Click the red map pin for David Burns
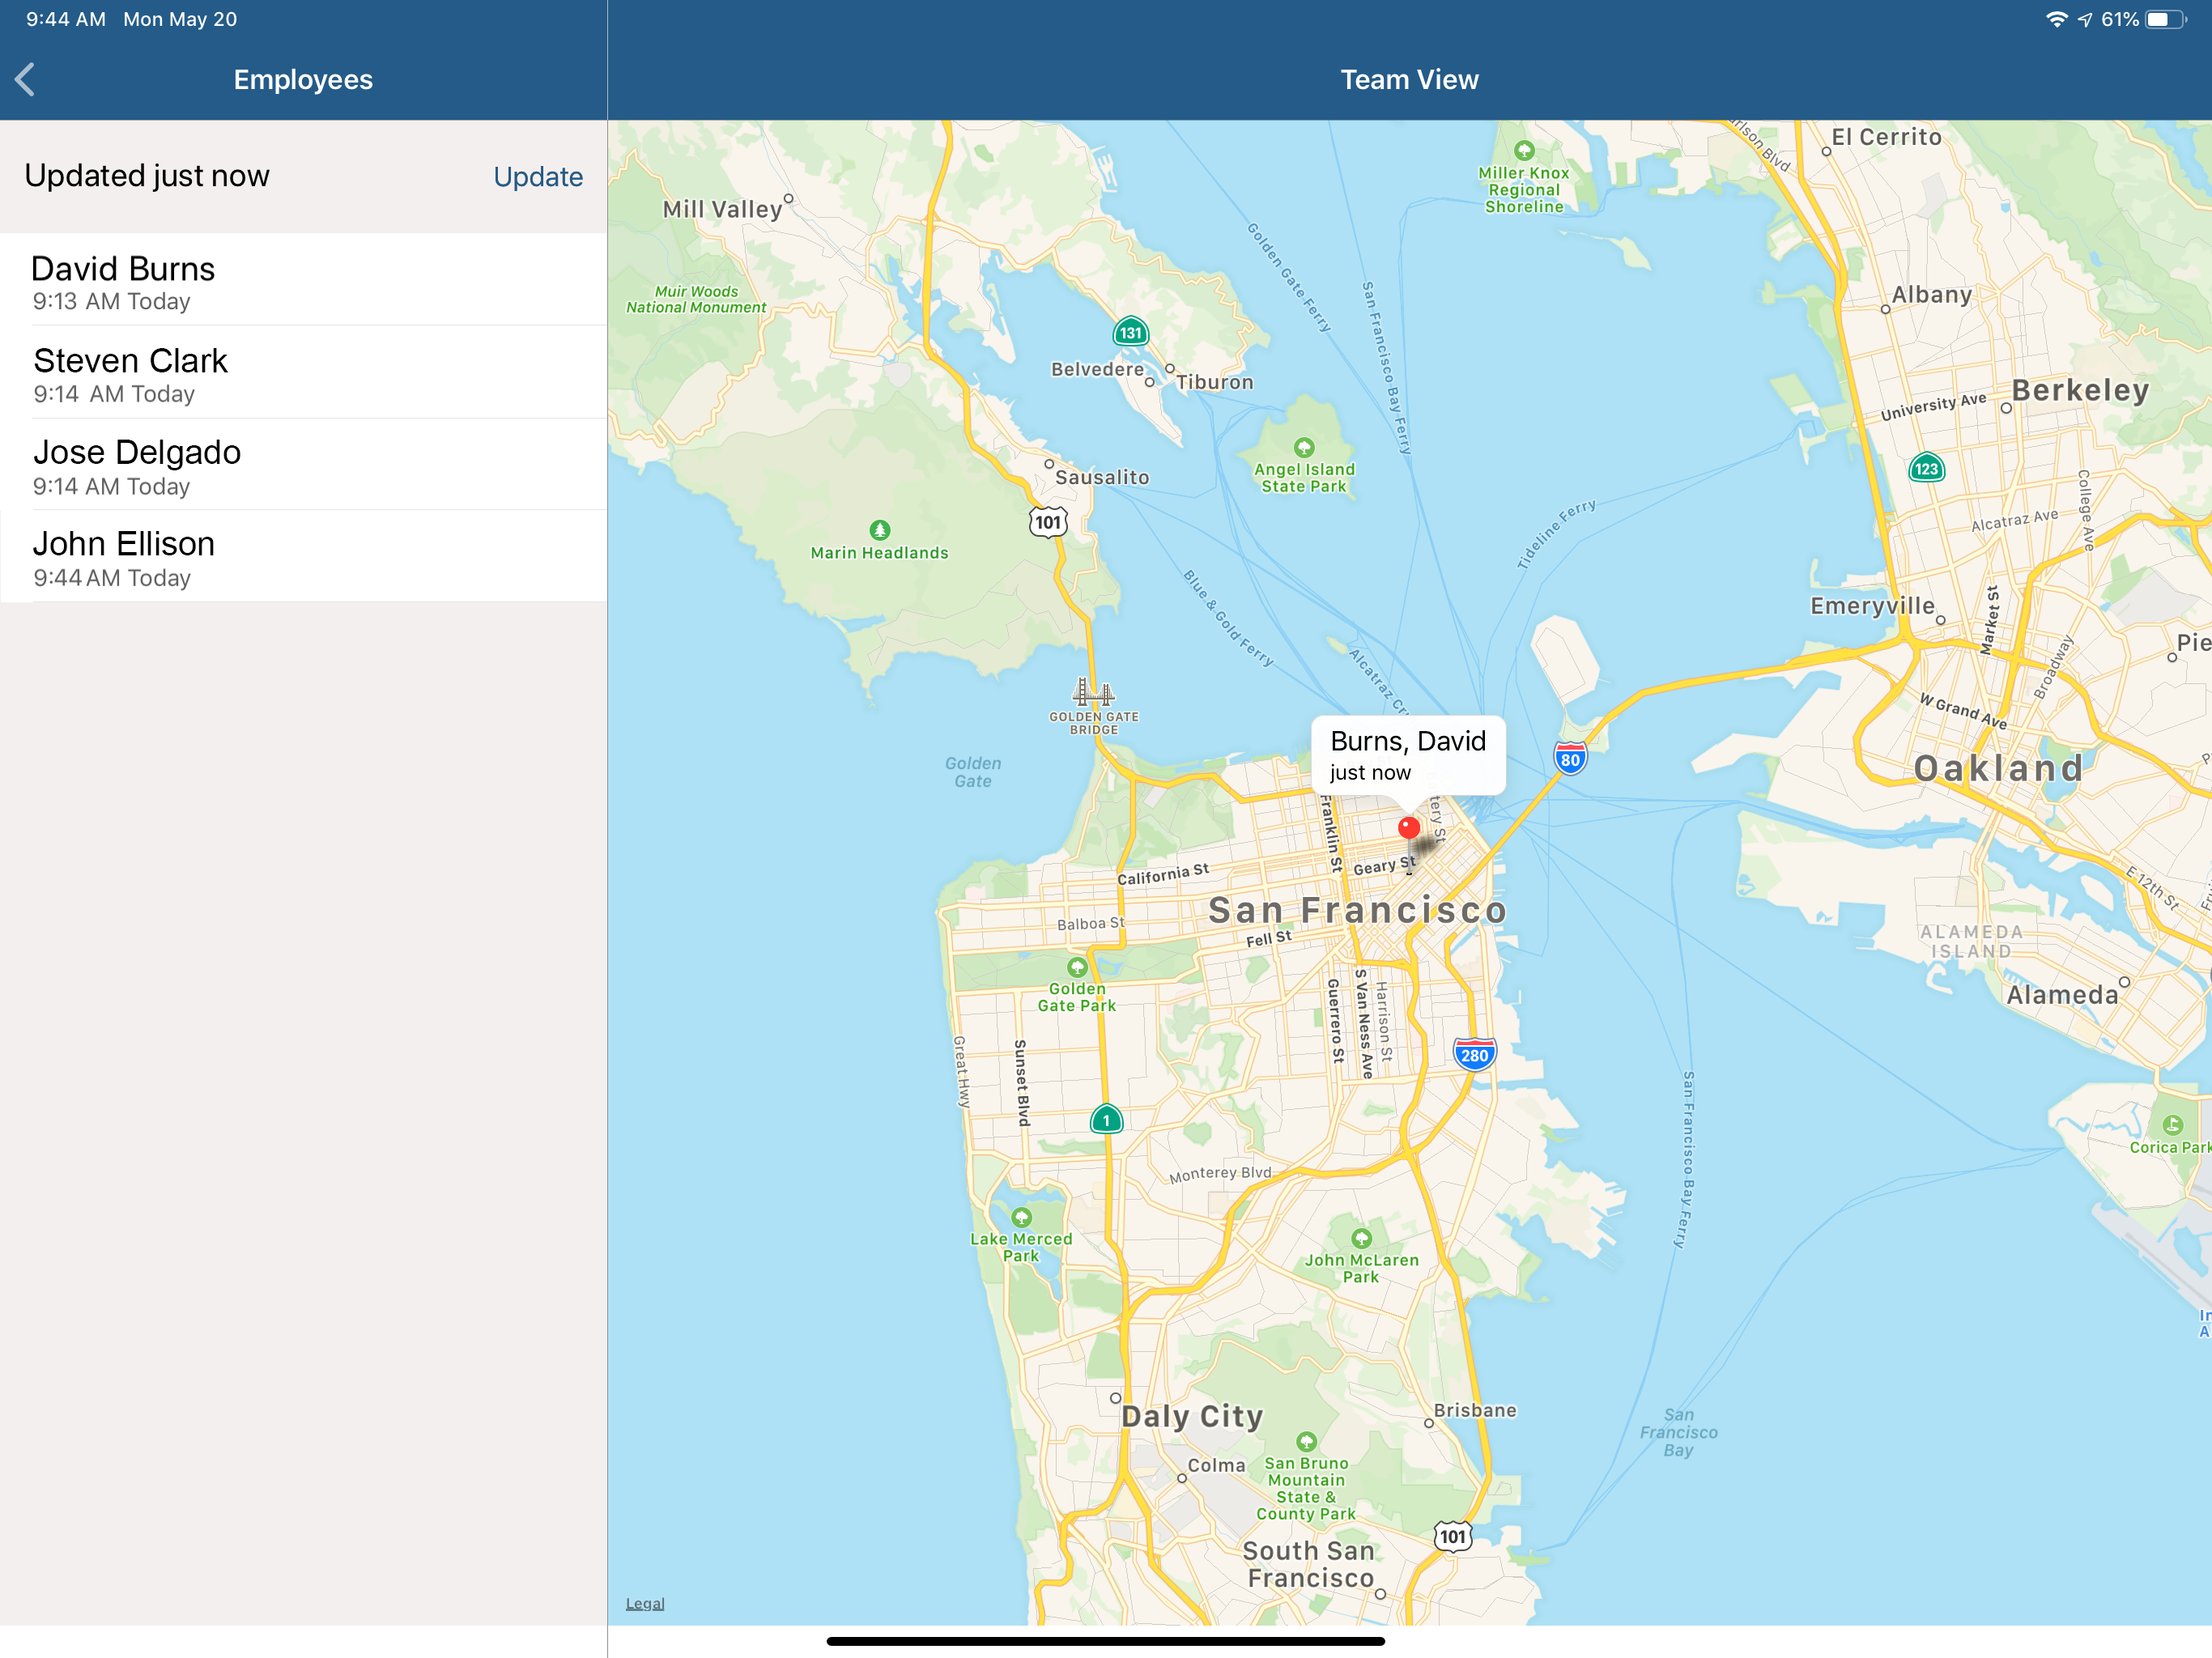This screenshot has width=2212, height=1658. click(x=1408, y=828)
